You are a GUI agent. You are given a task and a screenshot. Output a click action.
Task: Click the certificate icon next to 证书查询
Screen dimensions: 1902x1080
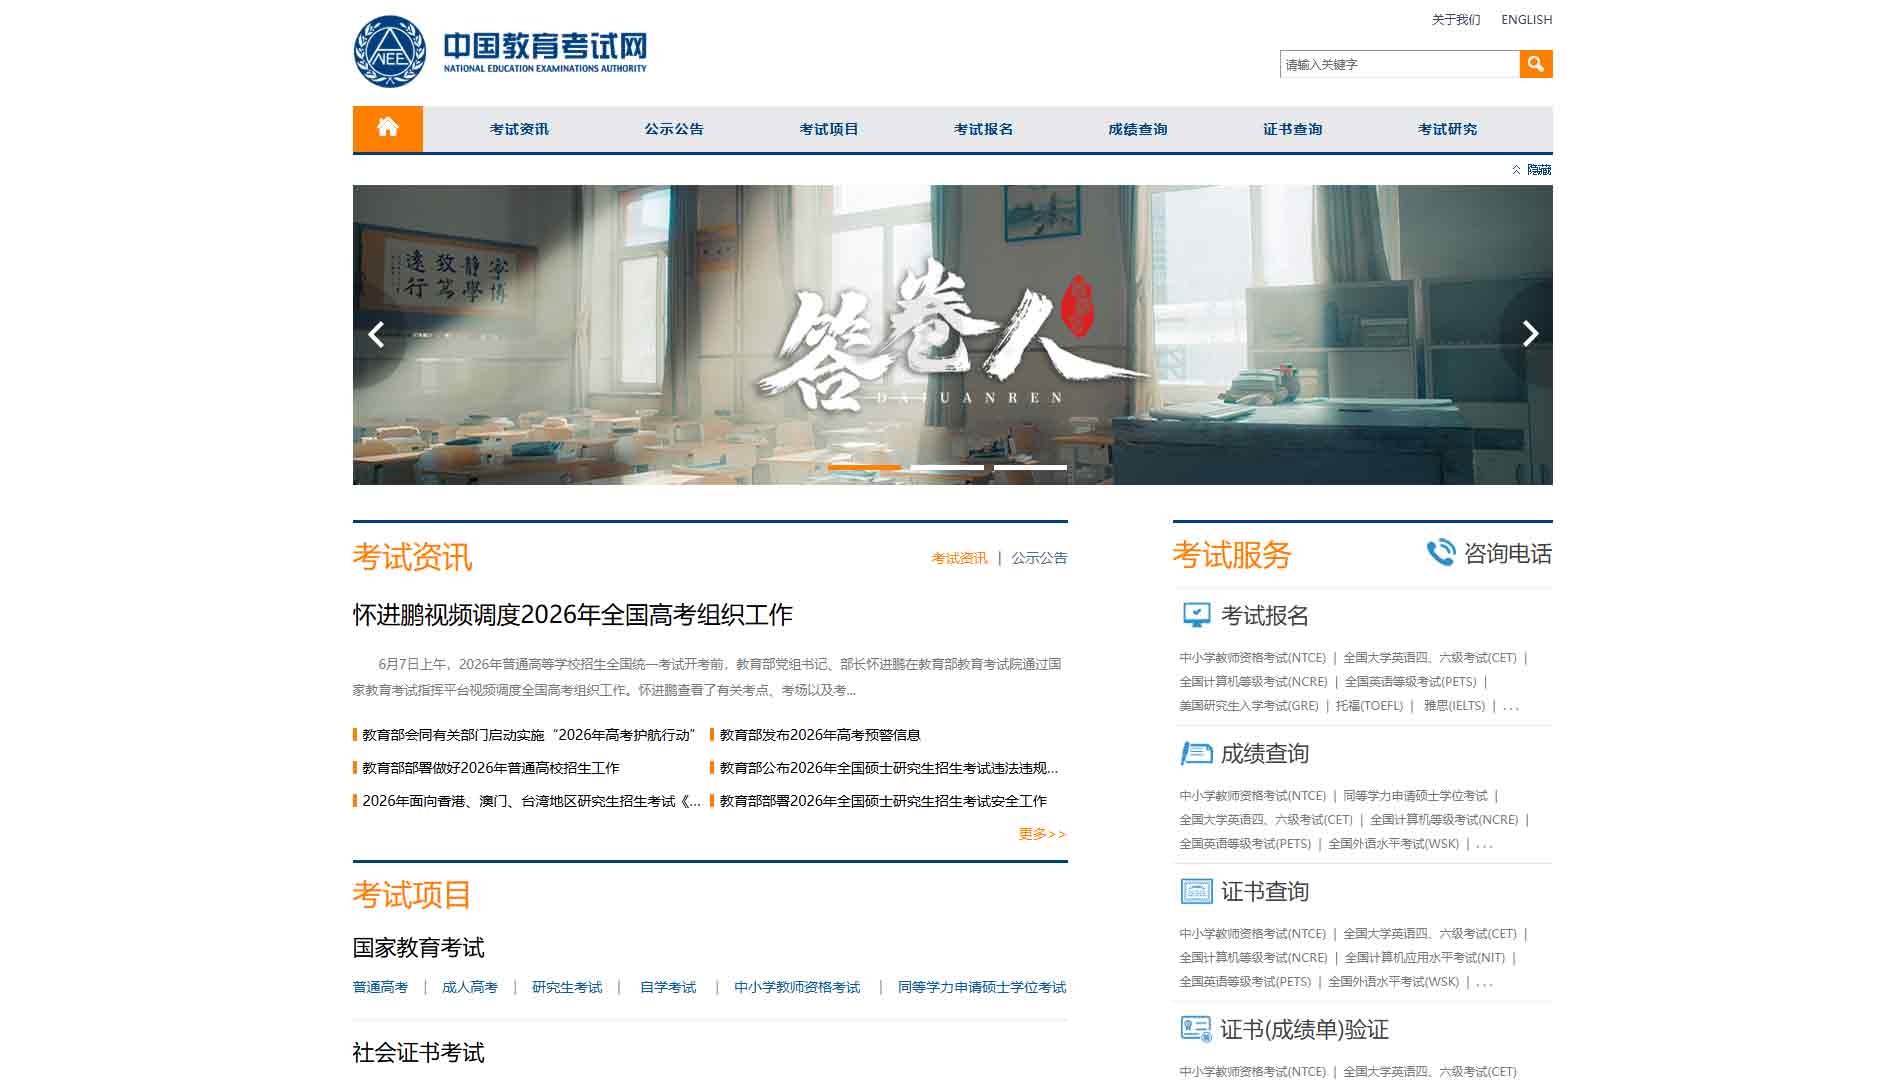point(1196,891)
